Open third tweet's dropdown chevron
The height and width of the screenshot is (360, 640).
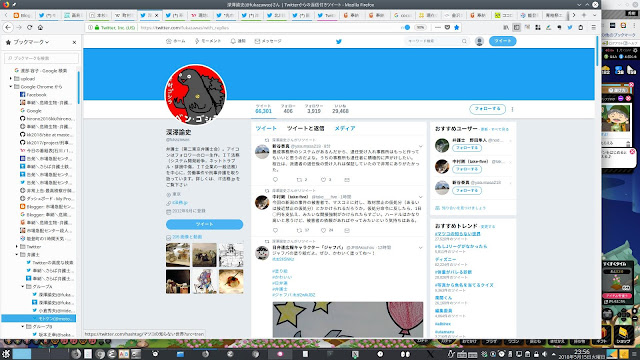click(x=420, y=248)
